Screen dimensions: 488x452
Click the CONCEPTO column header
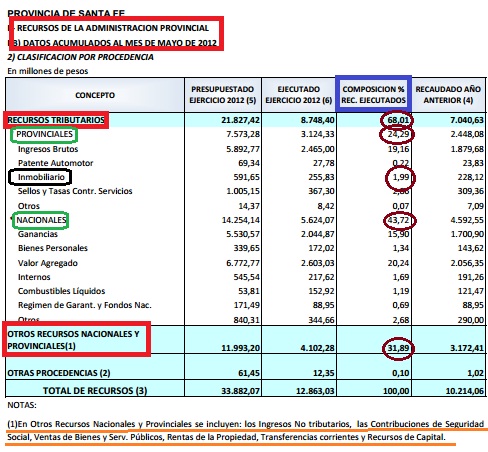point(95,95)
